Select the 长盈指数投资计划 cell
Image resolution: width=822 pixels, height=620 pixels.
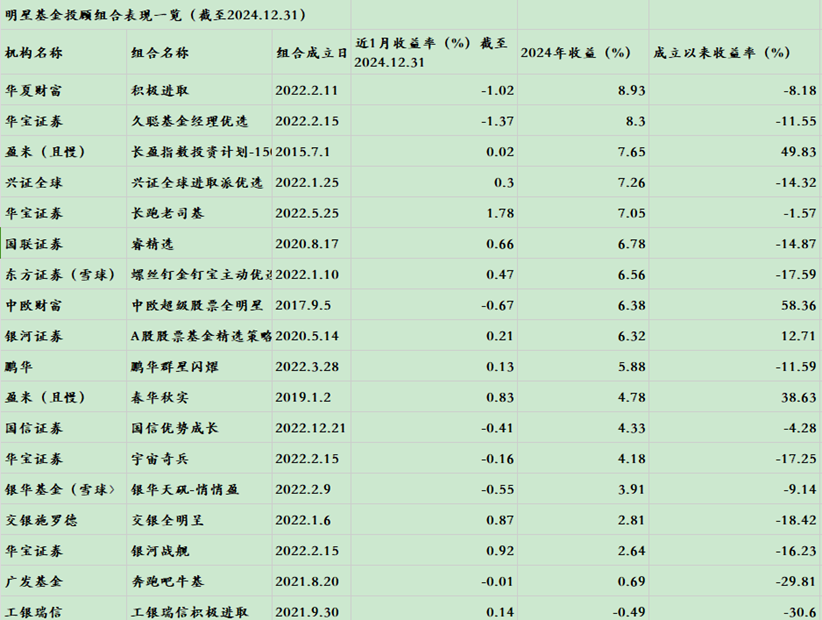[x=201, y=152]
